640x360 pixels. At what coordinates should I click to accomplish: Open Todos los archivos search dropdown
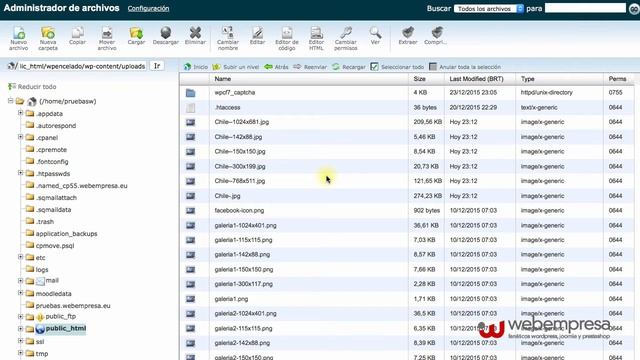(x=489, y=9)
